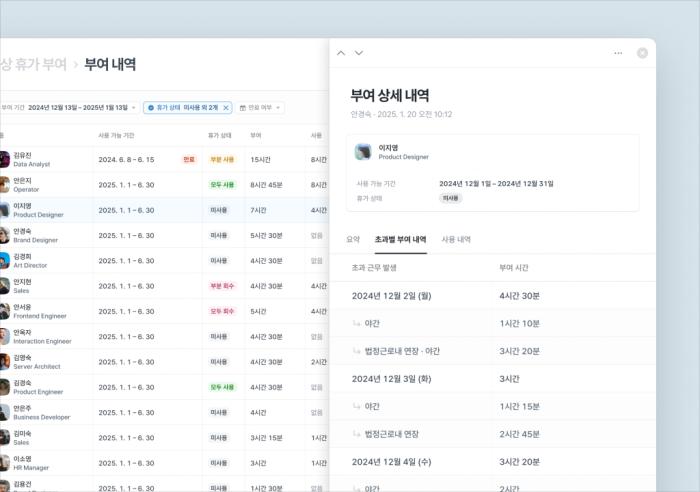
Task: Open the 만료 여부 filter dropdown
Action: 260,108
